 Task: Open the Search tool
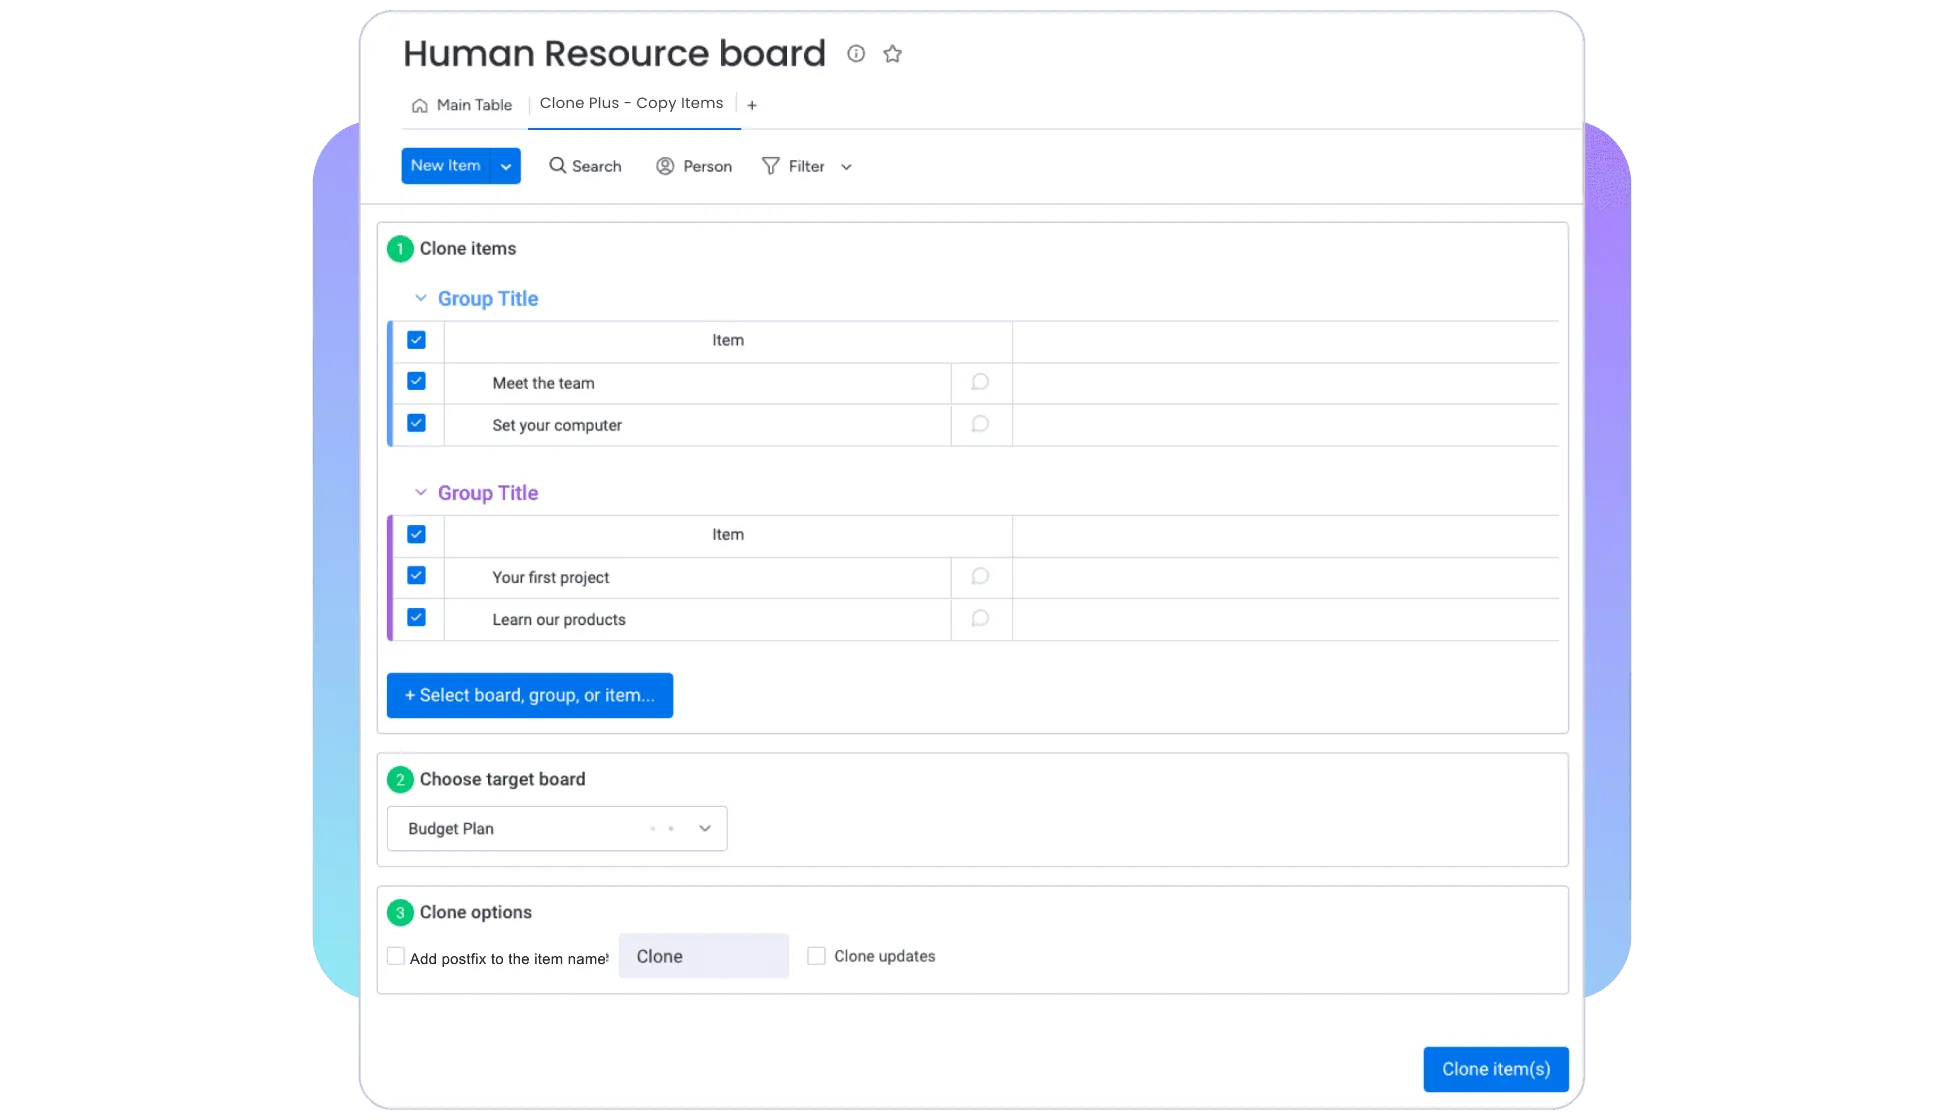[x=585, y=166]
